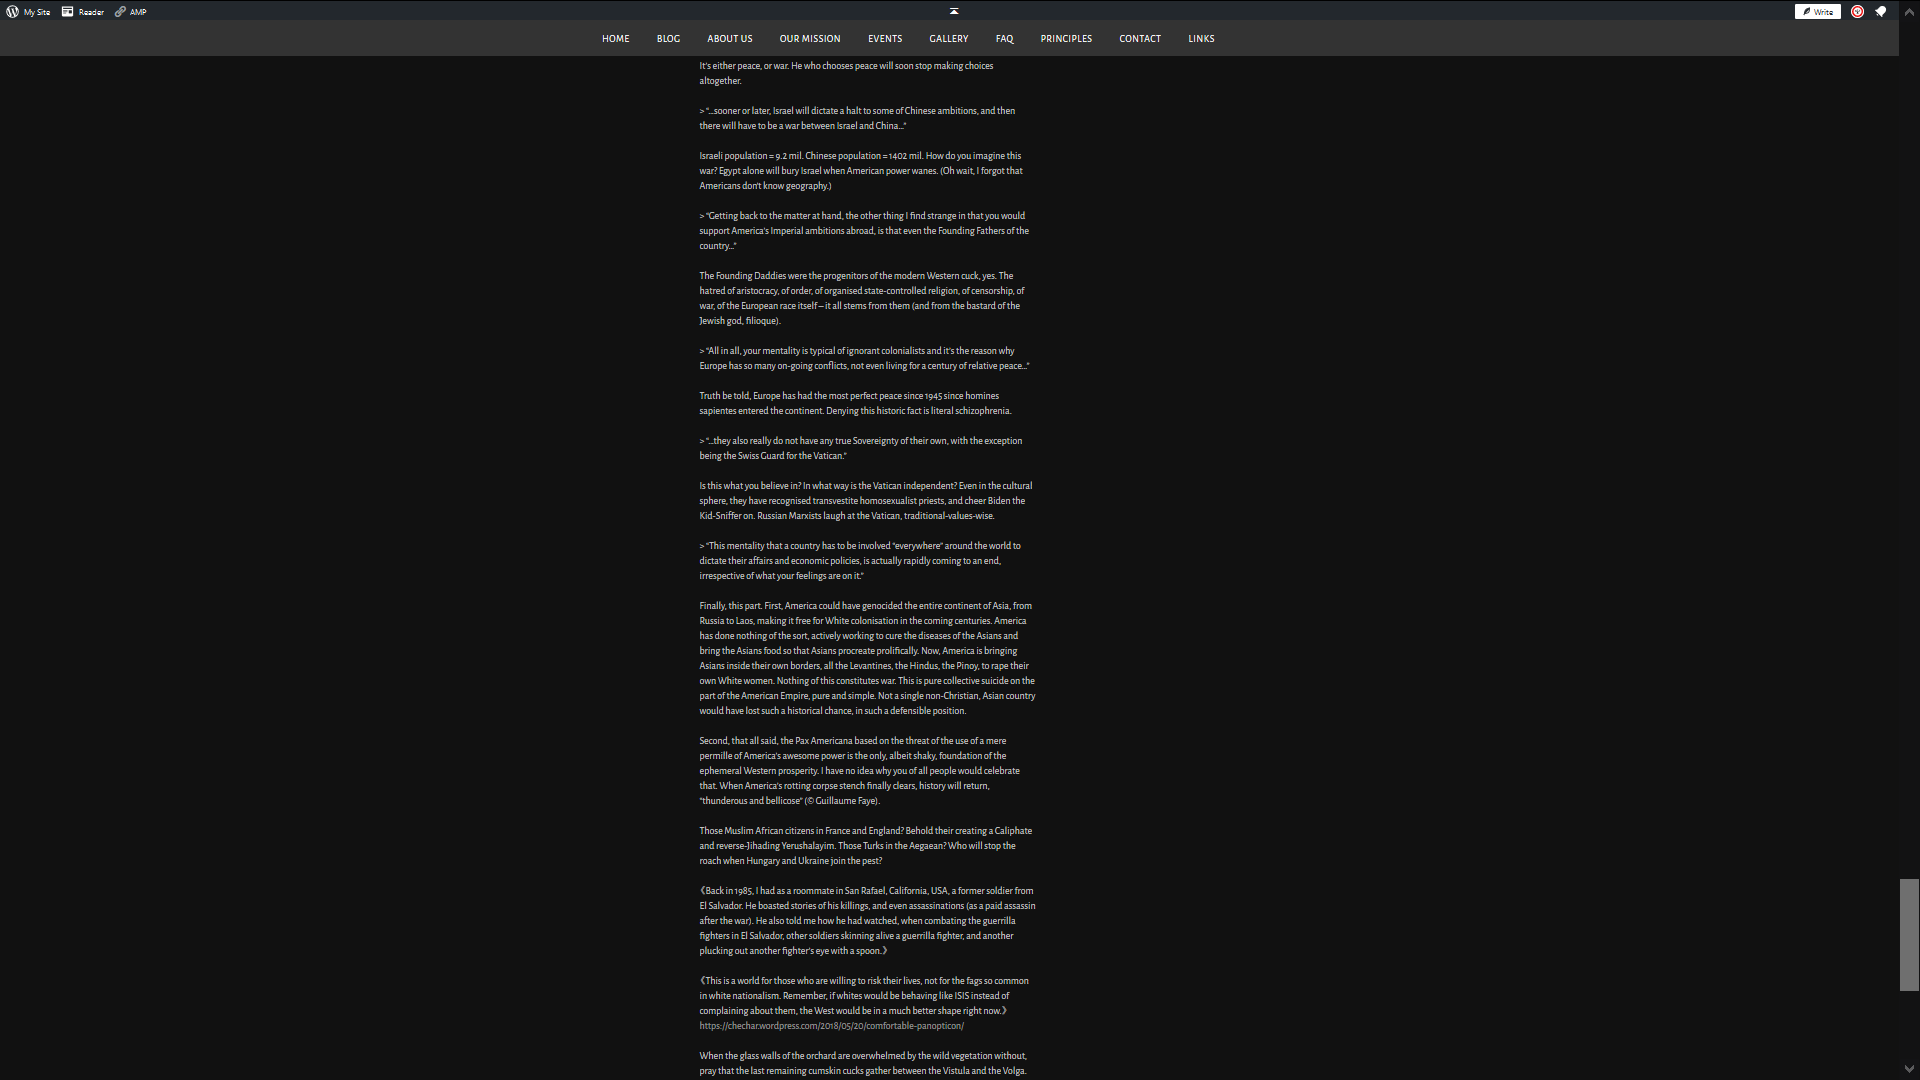Select LINKS in the navigation bar
Viewport: 1920px width, 1080px height.
point(1201,39)
